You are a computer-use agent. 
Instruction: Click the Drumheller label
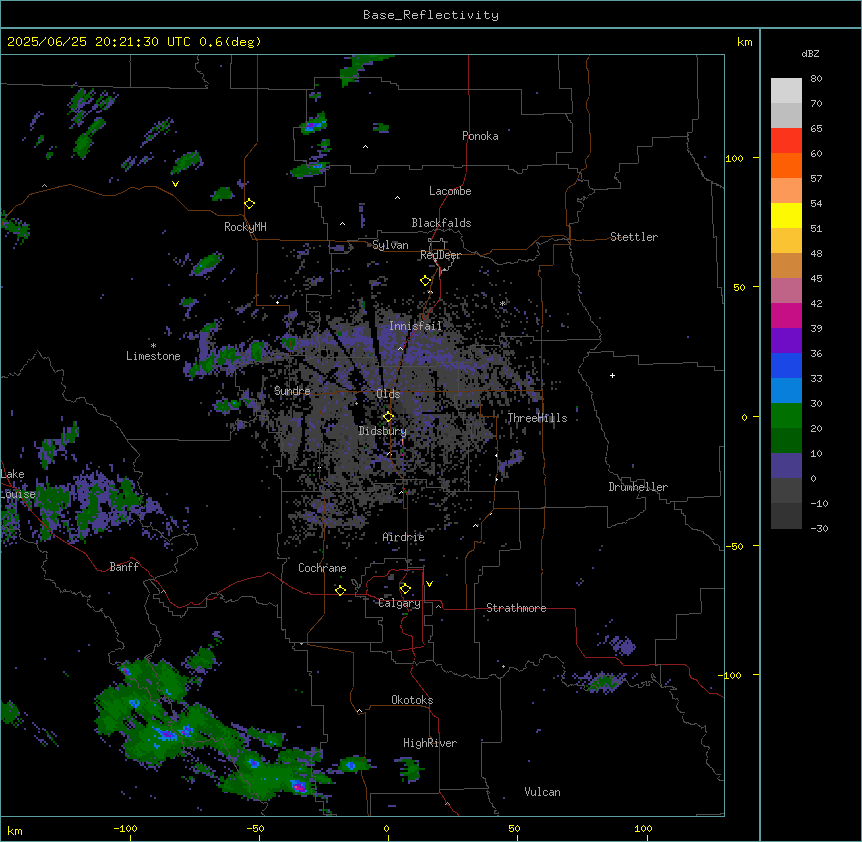pyautogui.click(x=638, y=487)
